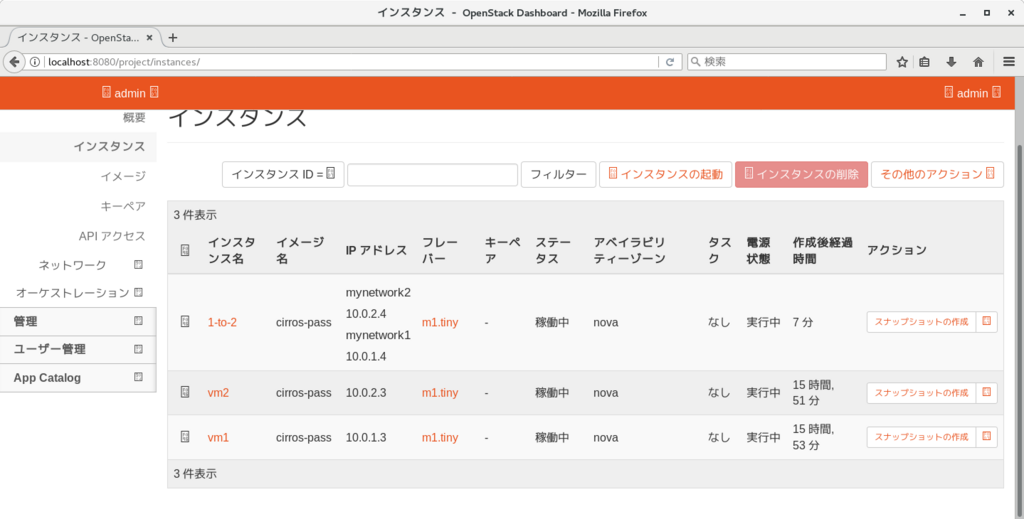Sort by IP アドレス column header

coord(376,251)
